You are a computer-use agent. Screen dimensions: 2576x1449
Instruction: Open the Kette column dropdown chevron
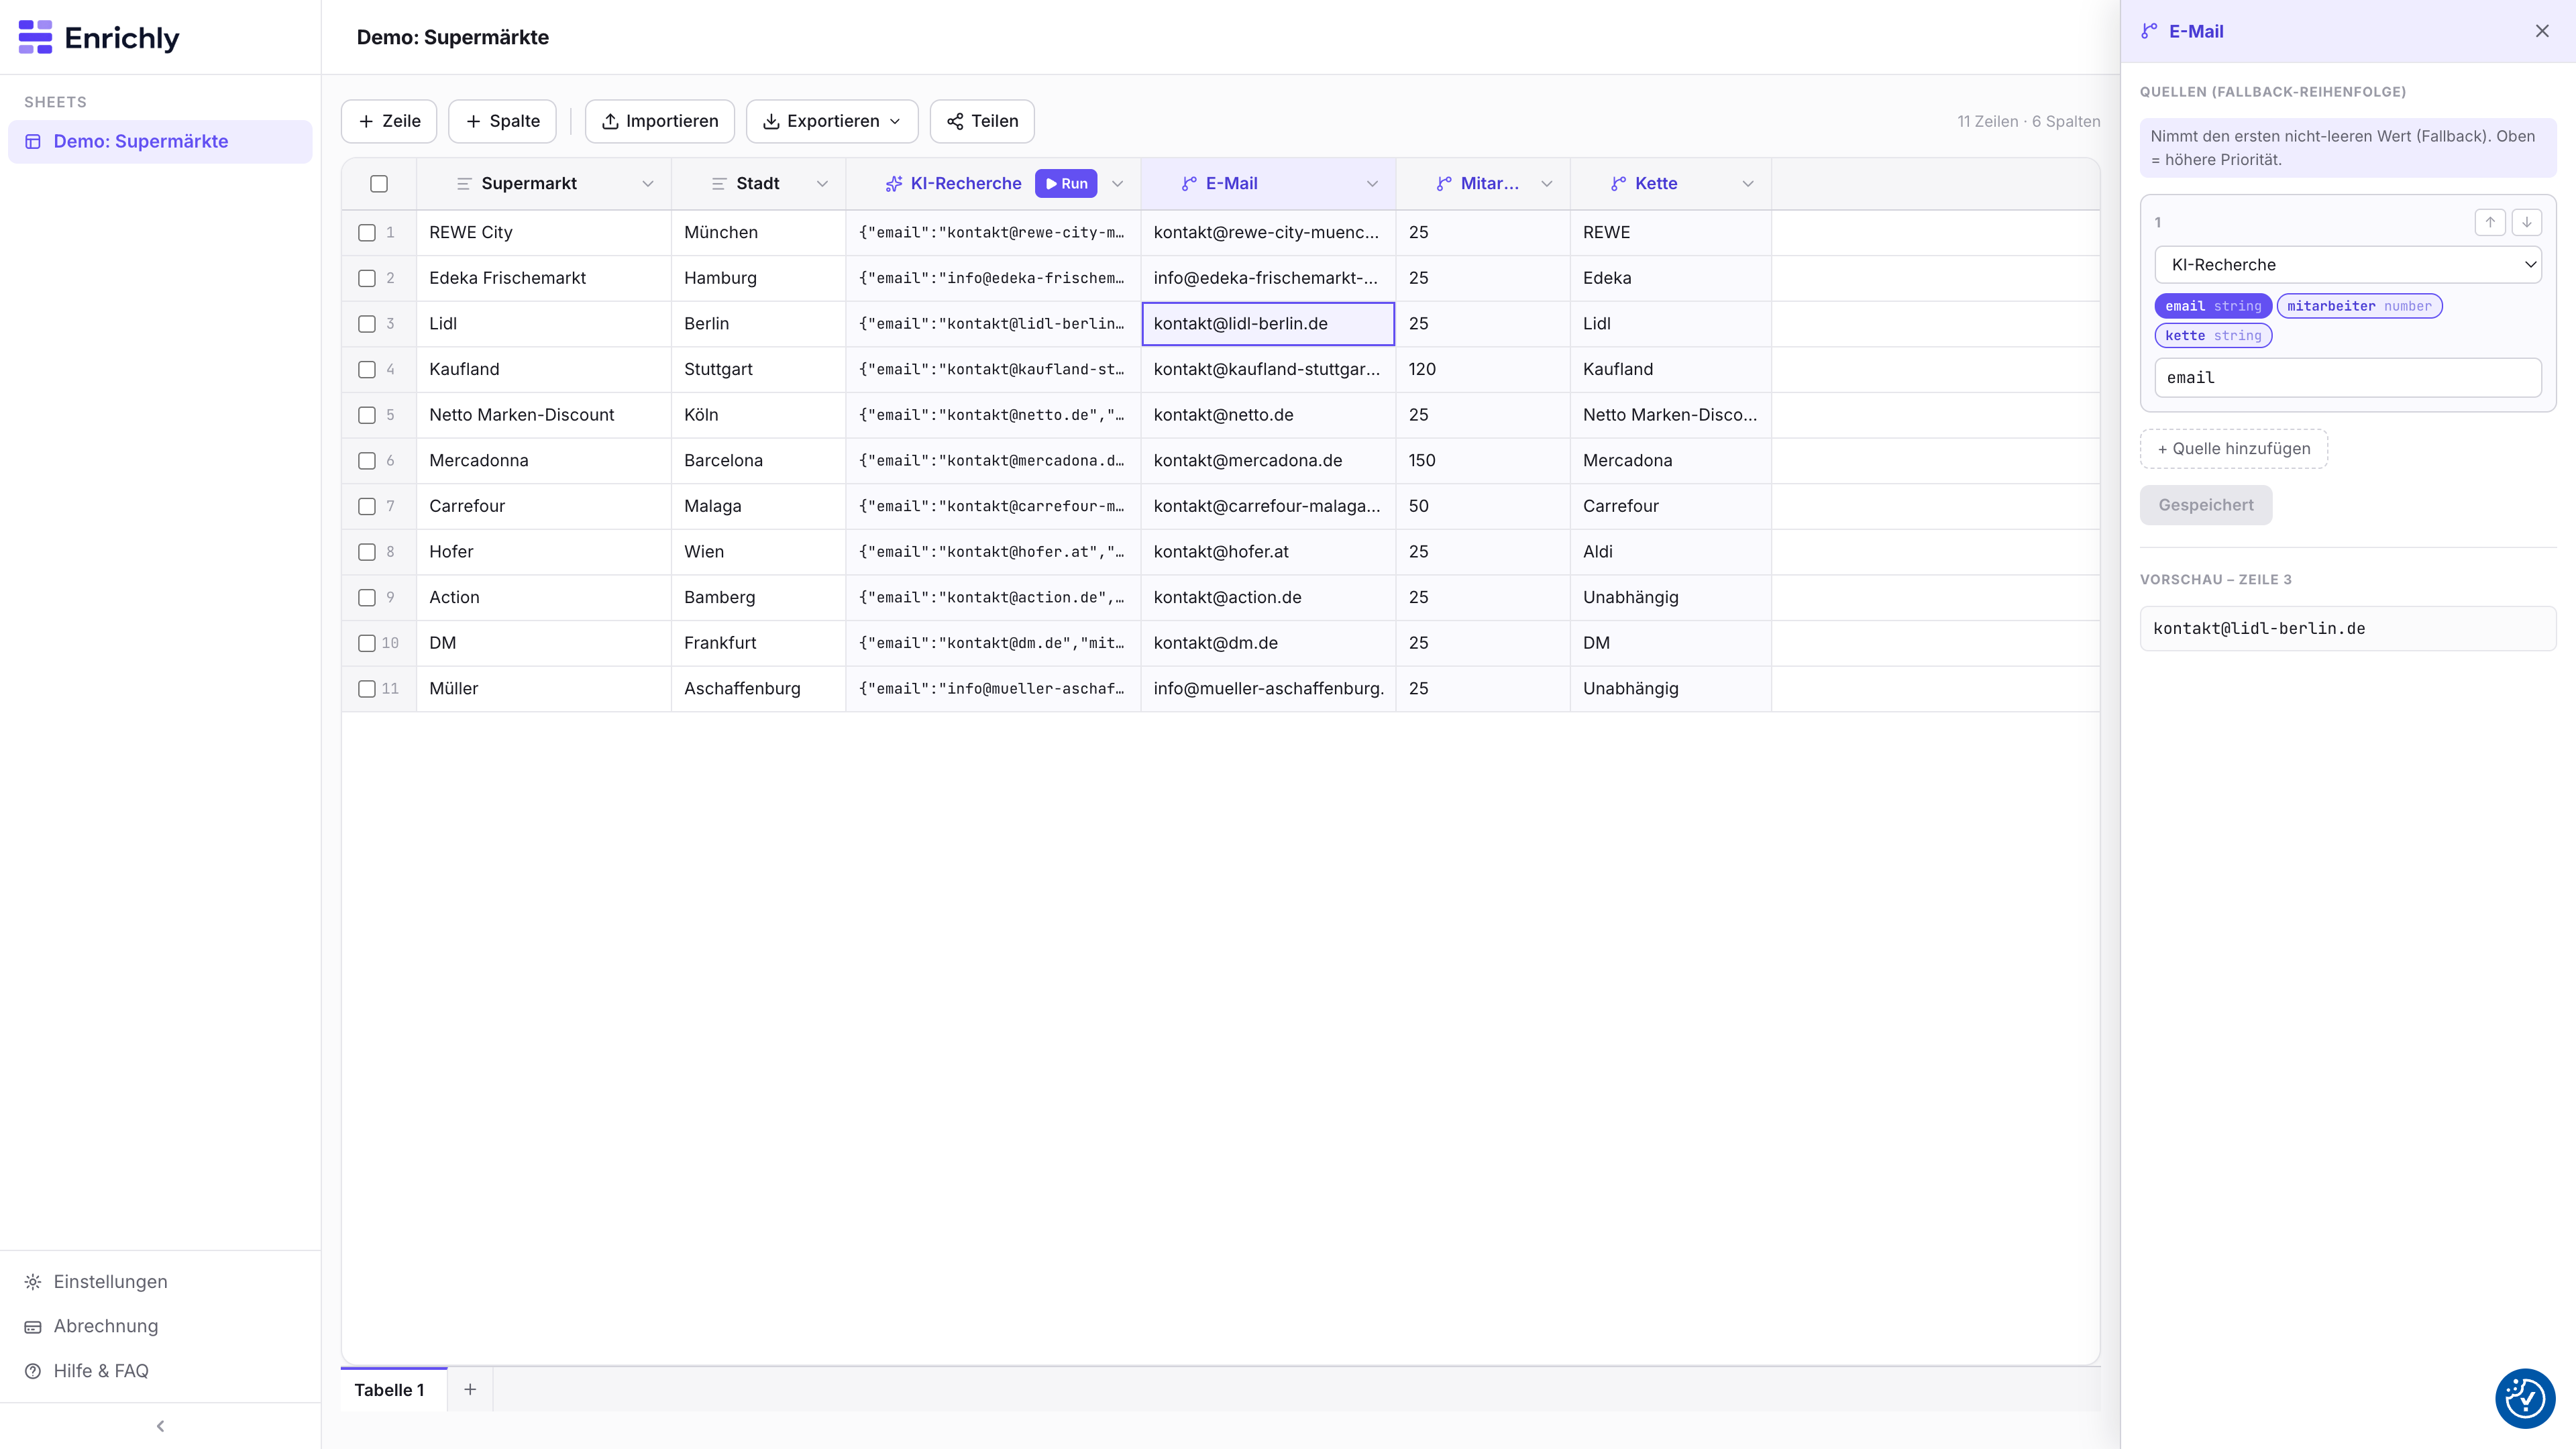pos(1748,184)
